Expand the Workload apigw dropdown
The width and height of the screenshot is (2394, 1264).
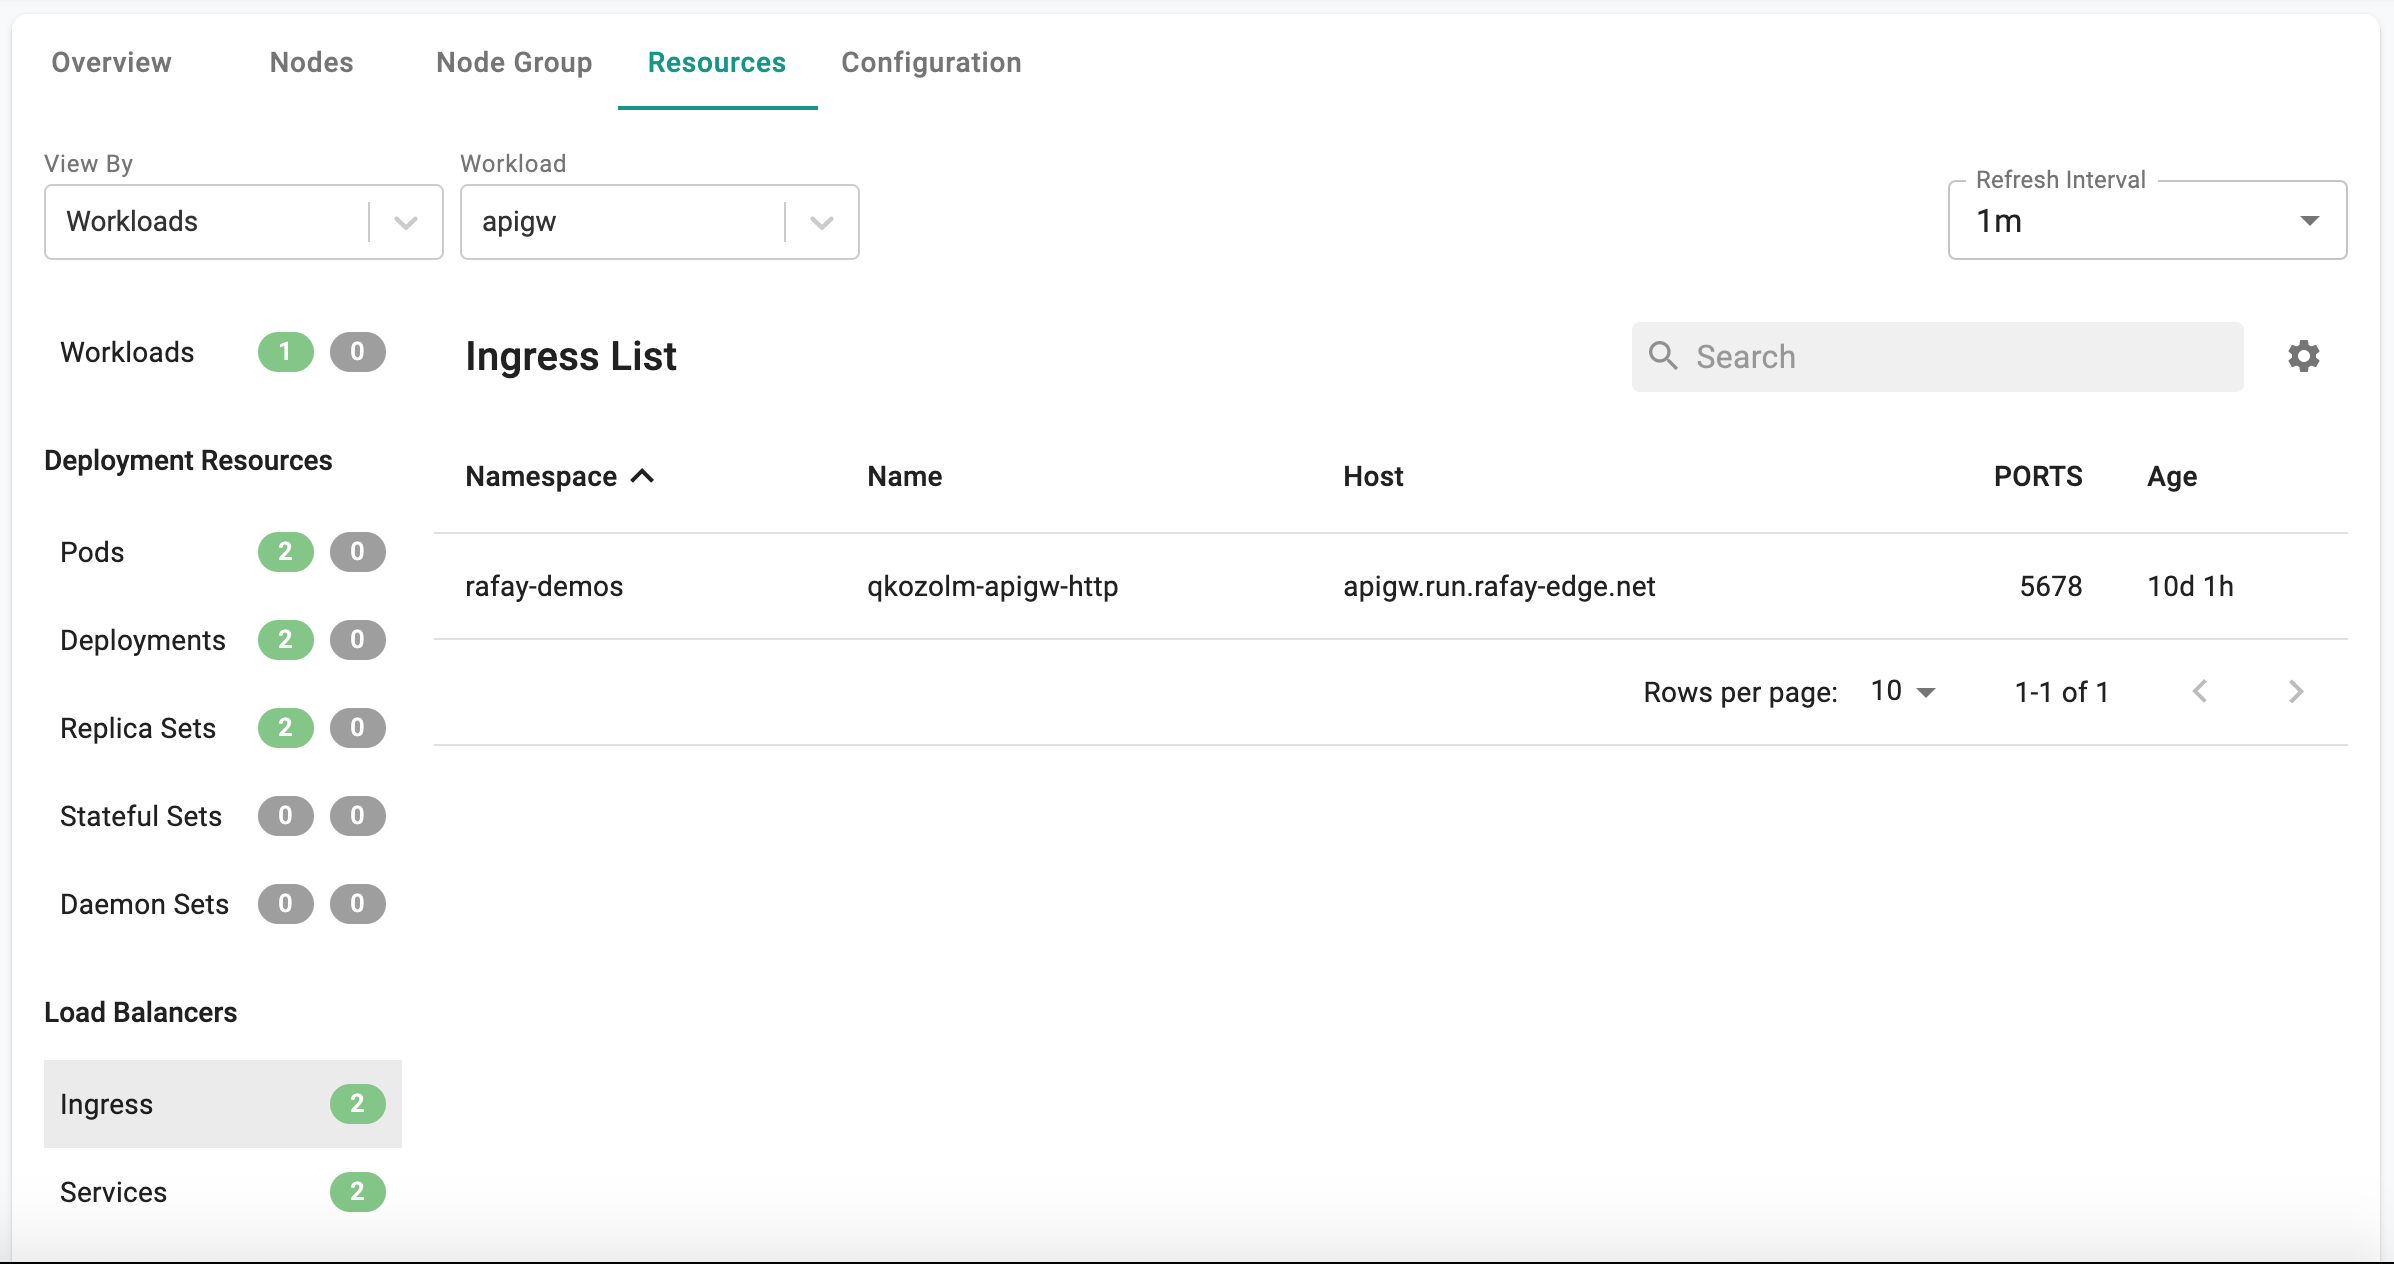coord(660,221)
